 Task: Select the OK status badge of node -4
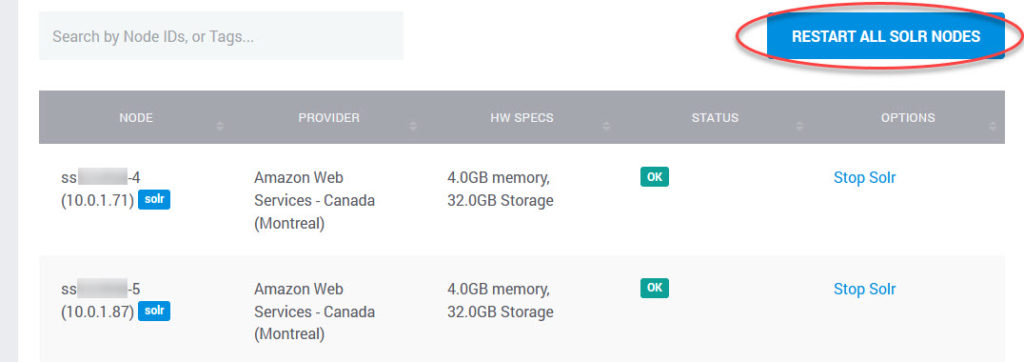click(x=654, y=177)
